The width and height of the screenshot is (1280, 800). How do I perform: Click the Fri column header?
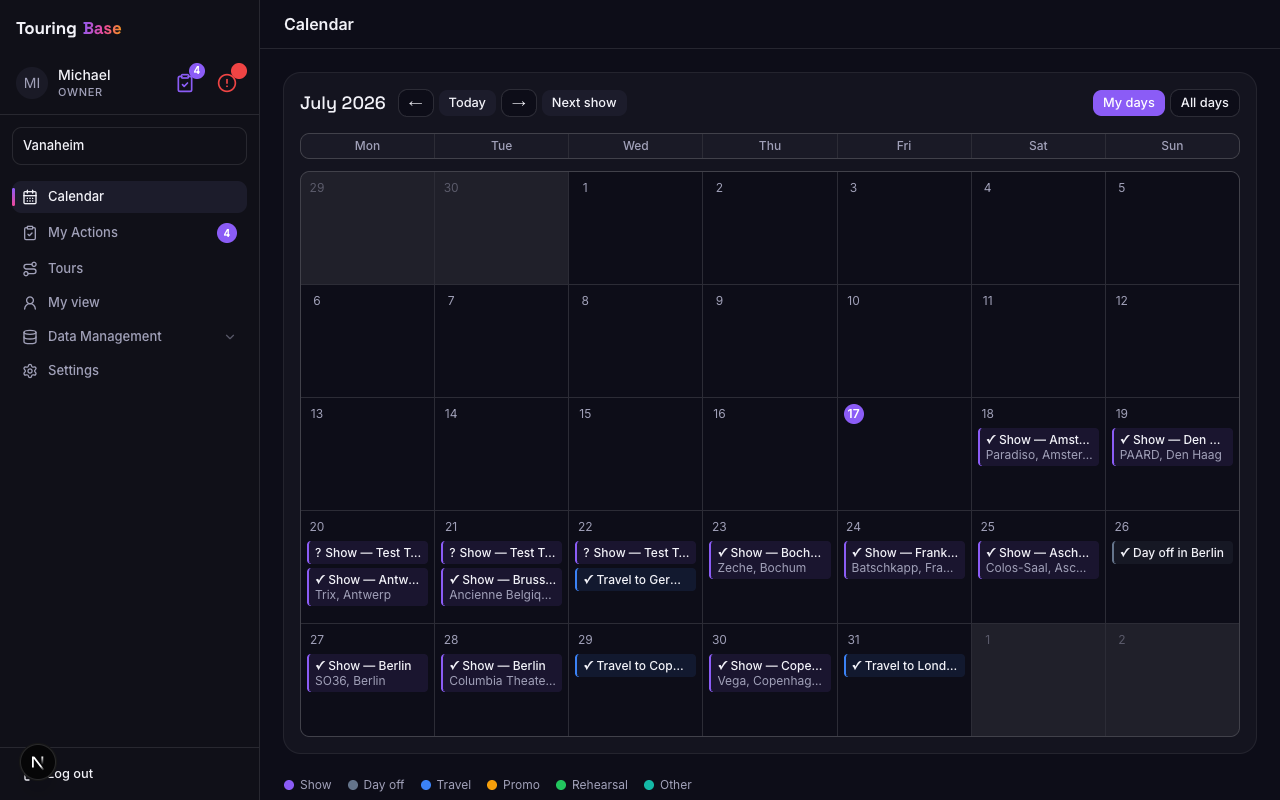[904, 146]
